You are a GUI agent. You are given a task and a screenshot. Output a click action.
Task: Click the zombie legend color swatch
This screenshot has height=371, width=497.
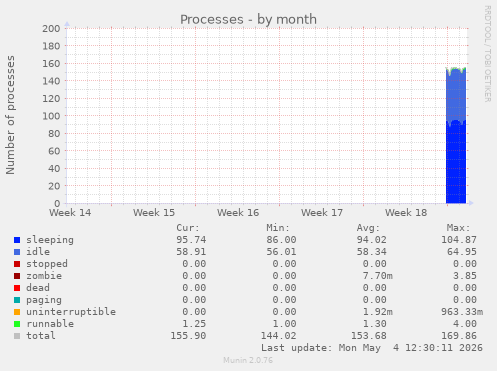17,276
